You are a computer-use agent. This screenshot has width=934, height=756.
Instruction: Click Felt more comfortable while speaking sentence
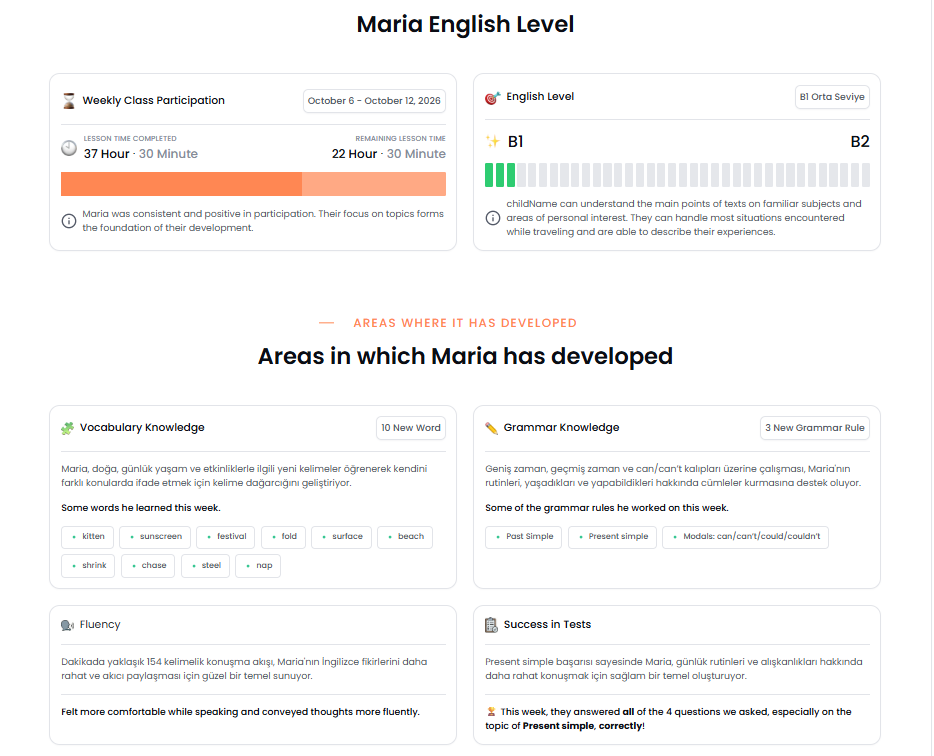click(x=240, y=712)
